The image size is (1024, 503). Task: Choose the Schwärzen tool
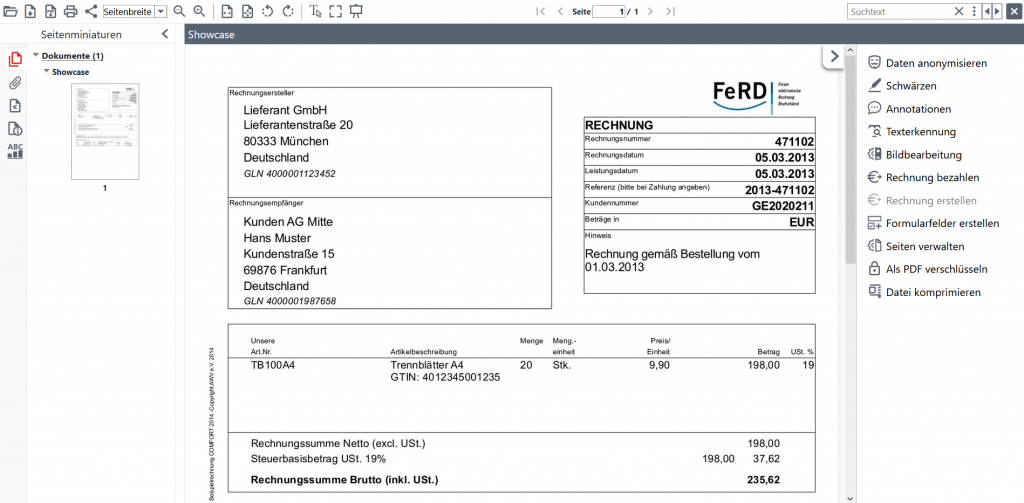click(x=902, y=86)
